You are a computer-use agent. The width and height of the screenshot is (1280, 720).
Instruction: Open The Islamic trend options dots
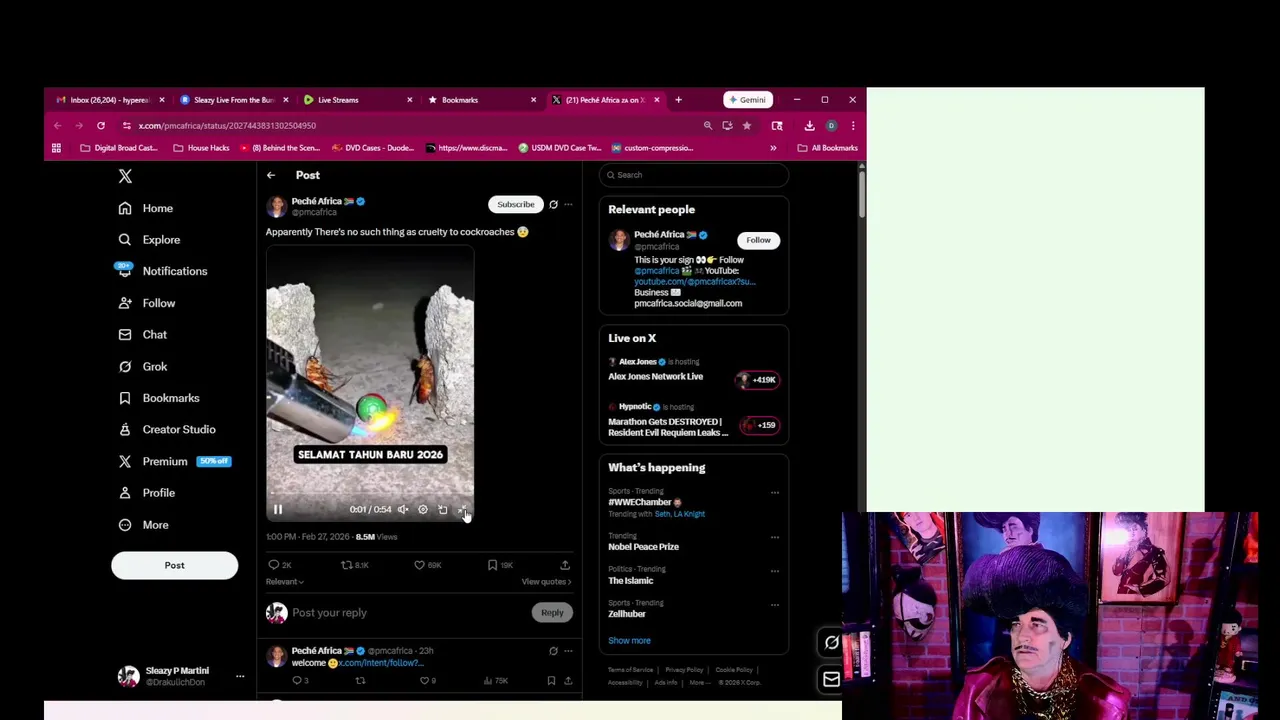pyautogui.click(x=774, y=571)
